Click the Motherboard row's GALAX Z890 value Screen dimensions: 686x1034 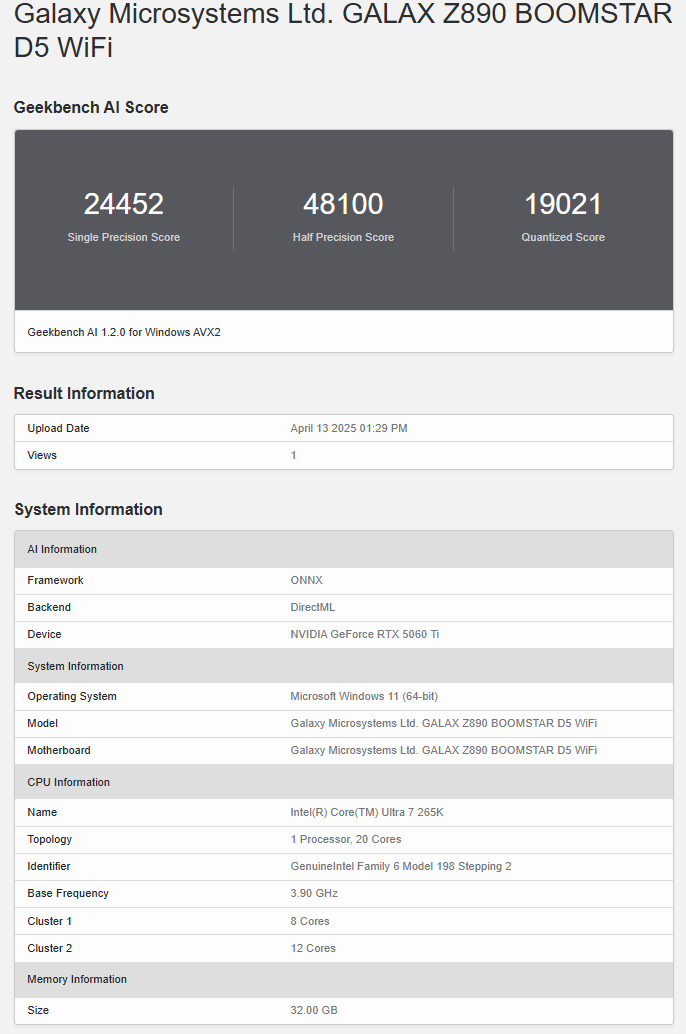point(444,750)
